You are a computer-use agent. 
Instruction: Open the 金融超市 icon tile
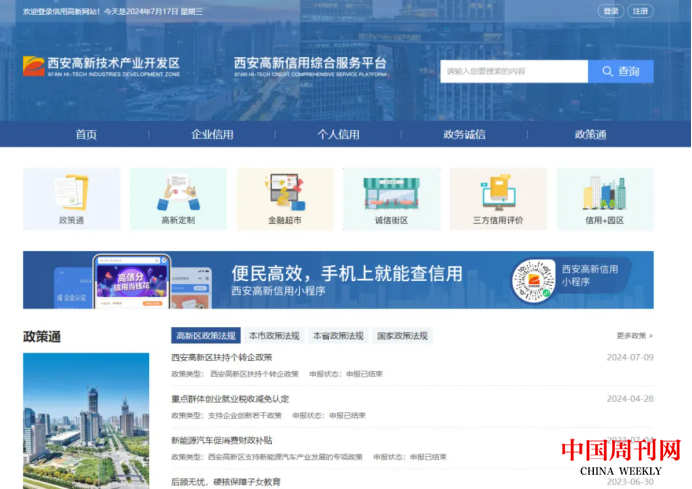click(x=285, y=198)
